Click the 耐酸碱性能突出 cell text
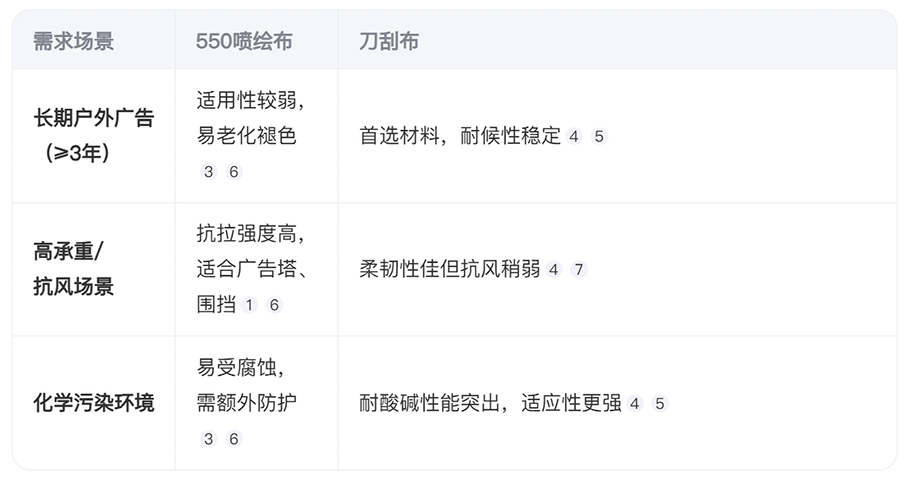The width and height of the screenshot is (907, 478). (x=430, y=403)
